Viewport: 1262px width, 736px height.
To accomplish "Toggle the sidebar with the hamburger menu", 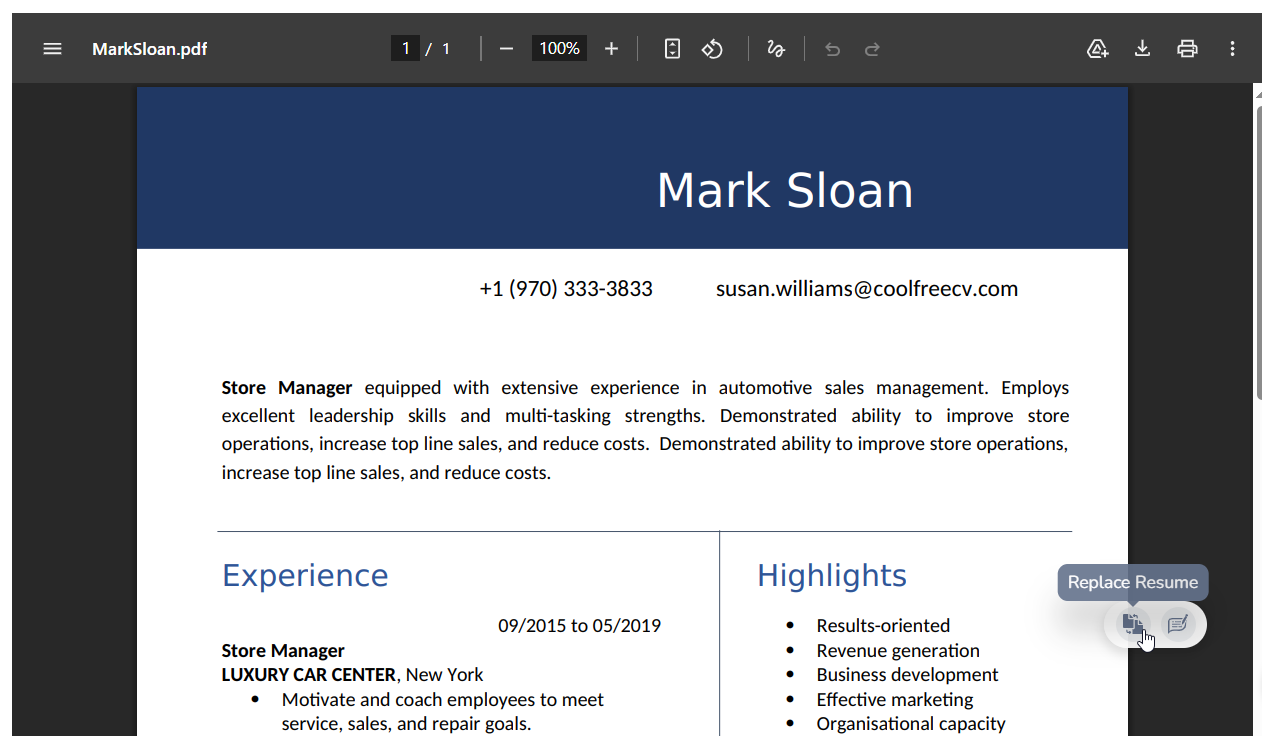I will pyautogui.click(x=53, y=49).
